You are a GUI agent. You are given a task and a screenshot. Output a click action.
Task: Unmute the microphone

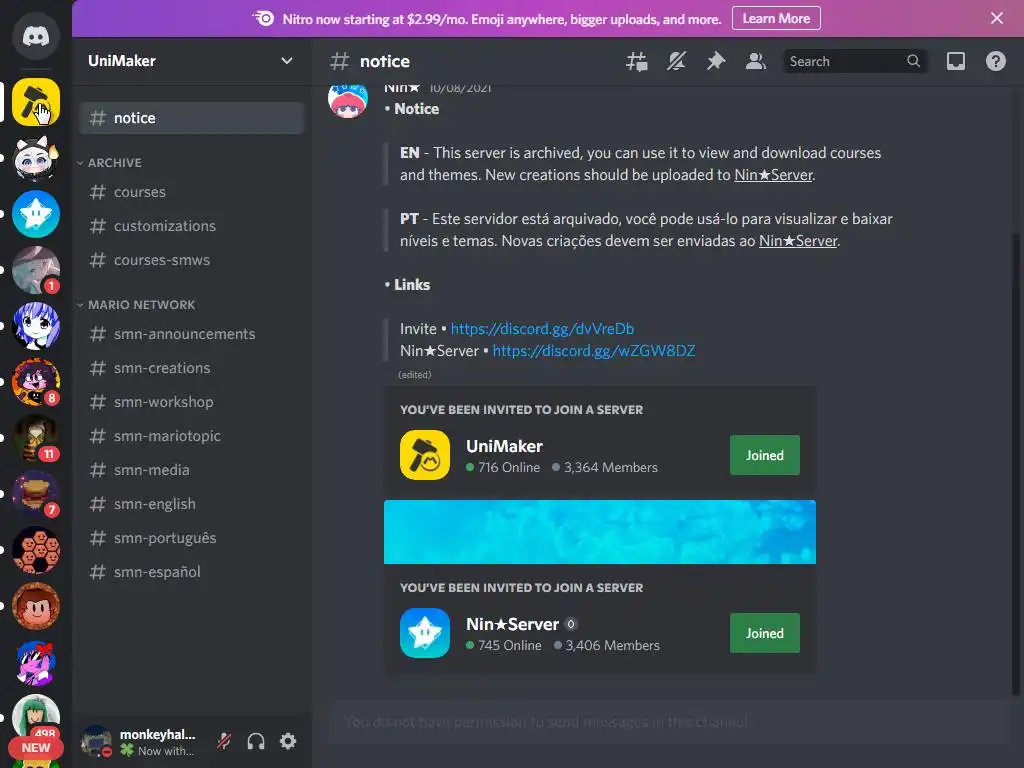(x=224, y=741)
